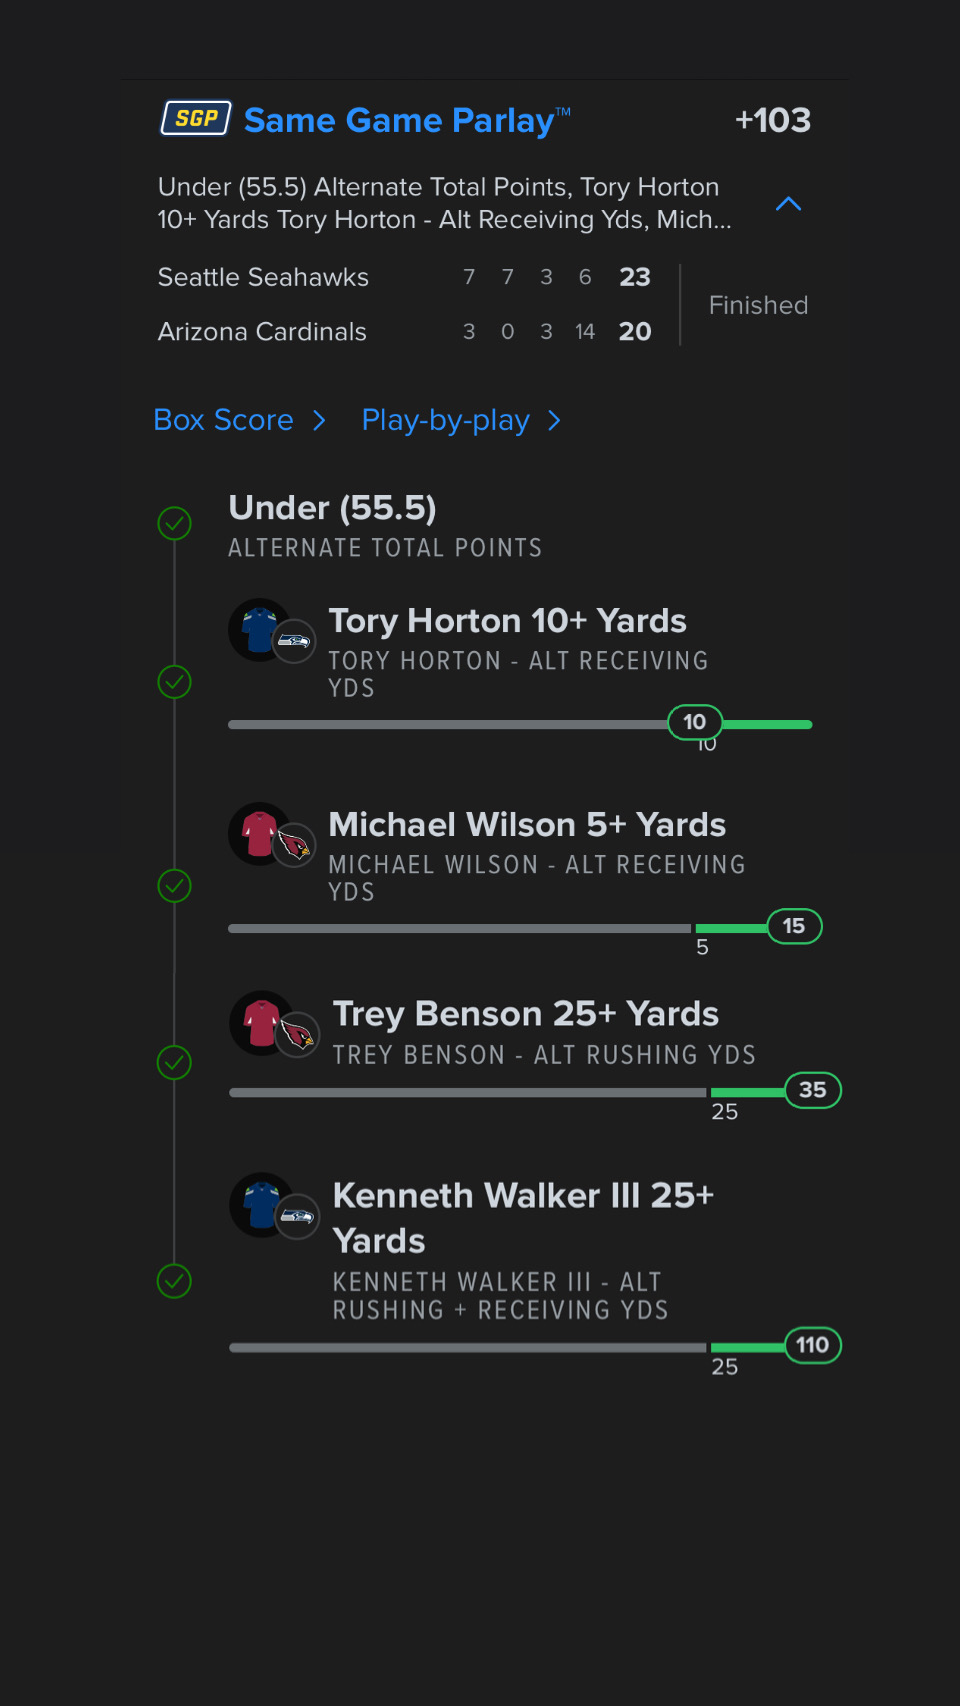Viewport: 960px width, 1706px height.
Task: Click the green checkmark beside Trey Benson leg
Action: click(175, 1062)
